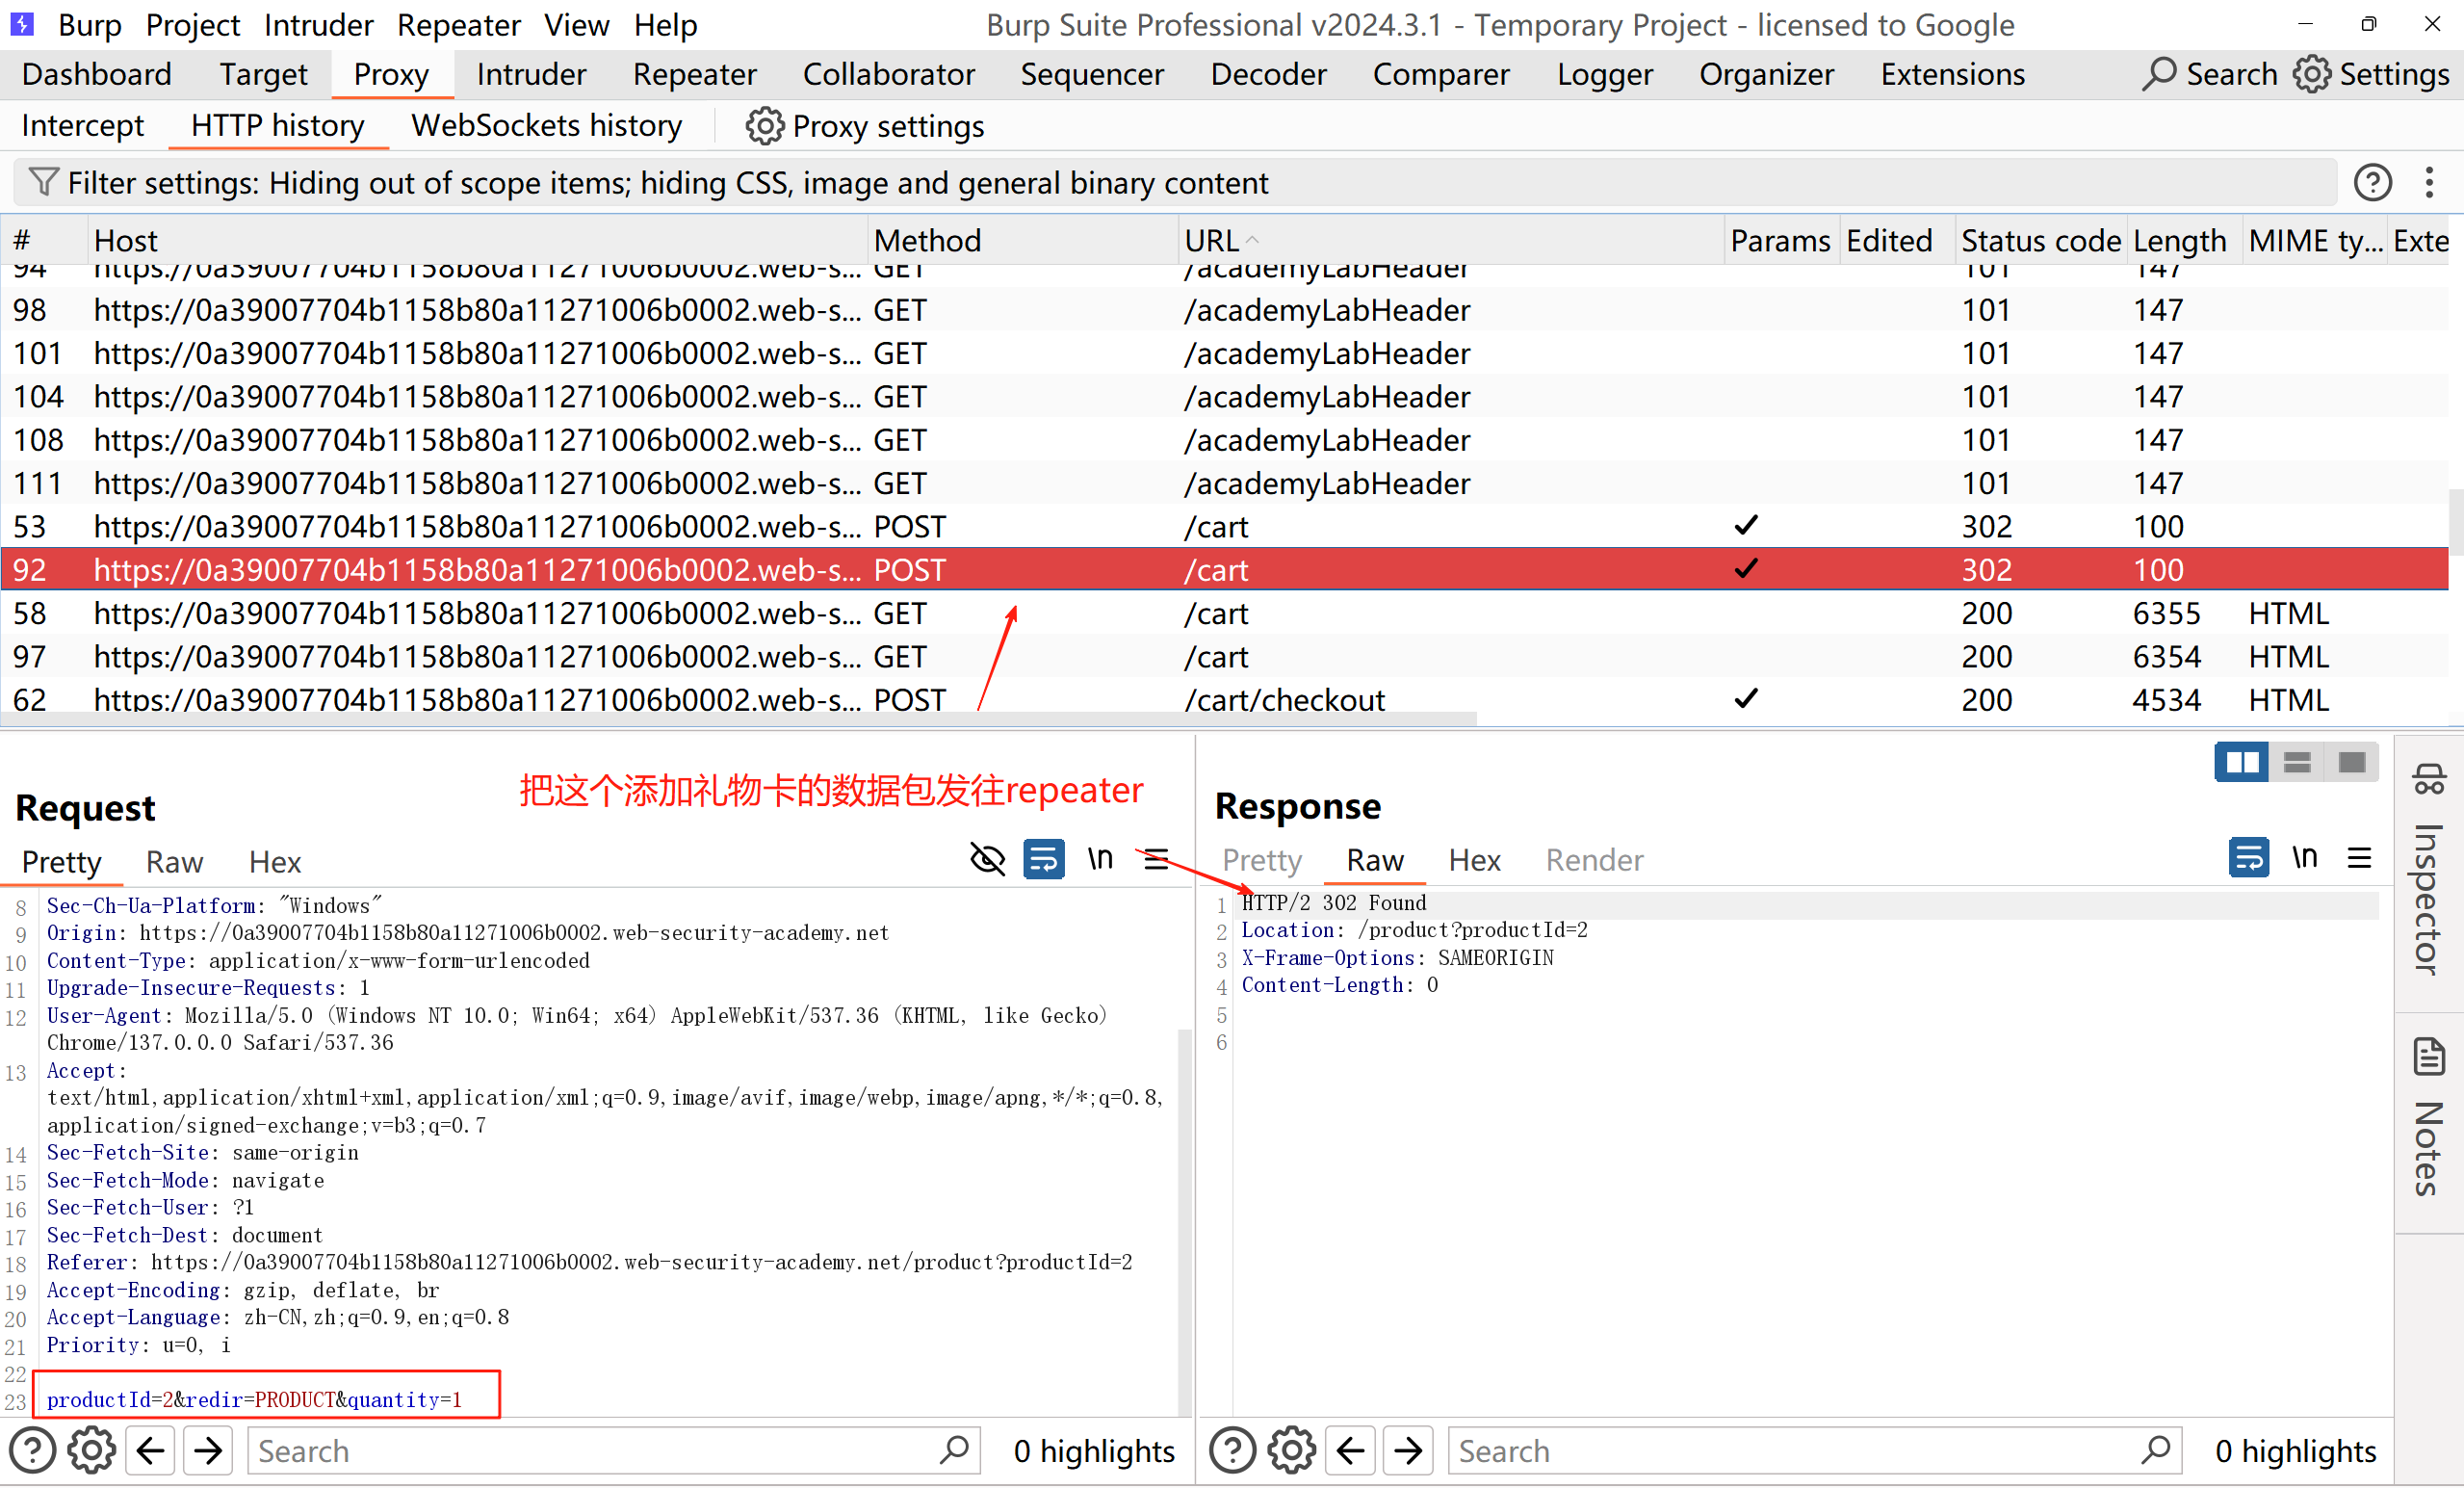This screenshot has width=2464, height=1488.
Task: Sort the table by URL column header
Action: [1212, 240]
